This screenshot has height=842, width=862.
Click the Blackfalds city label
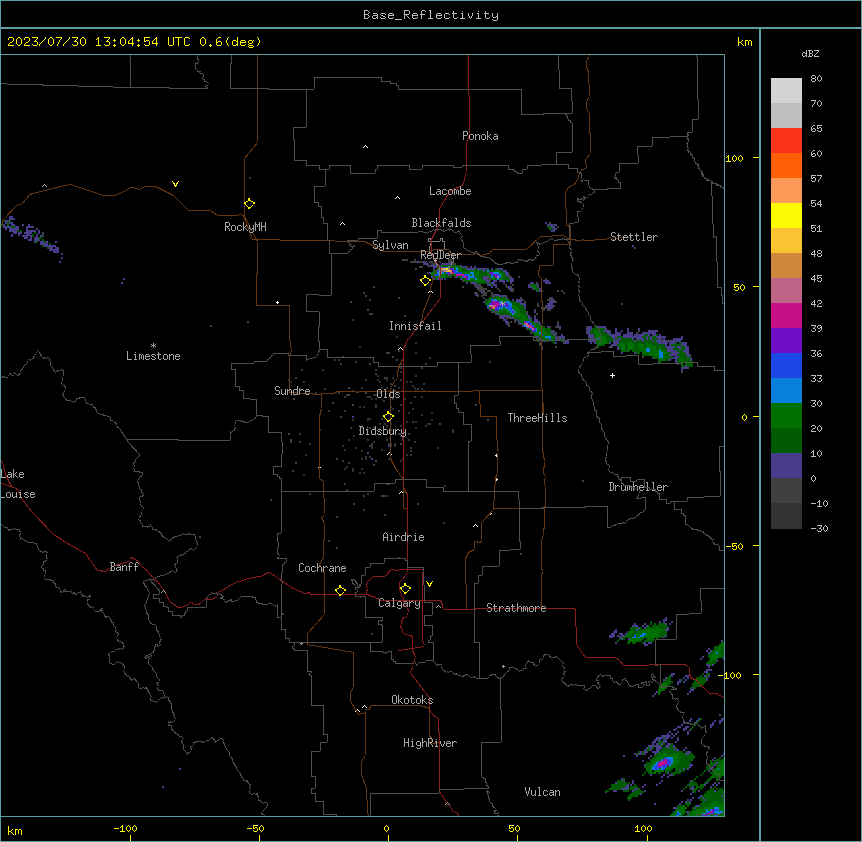tap(441, 223)
